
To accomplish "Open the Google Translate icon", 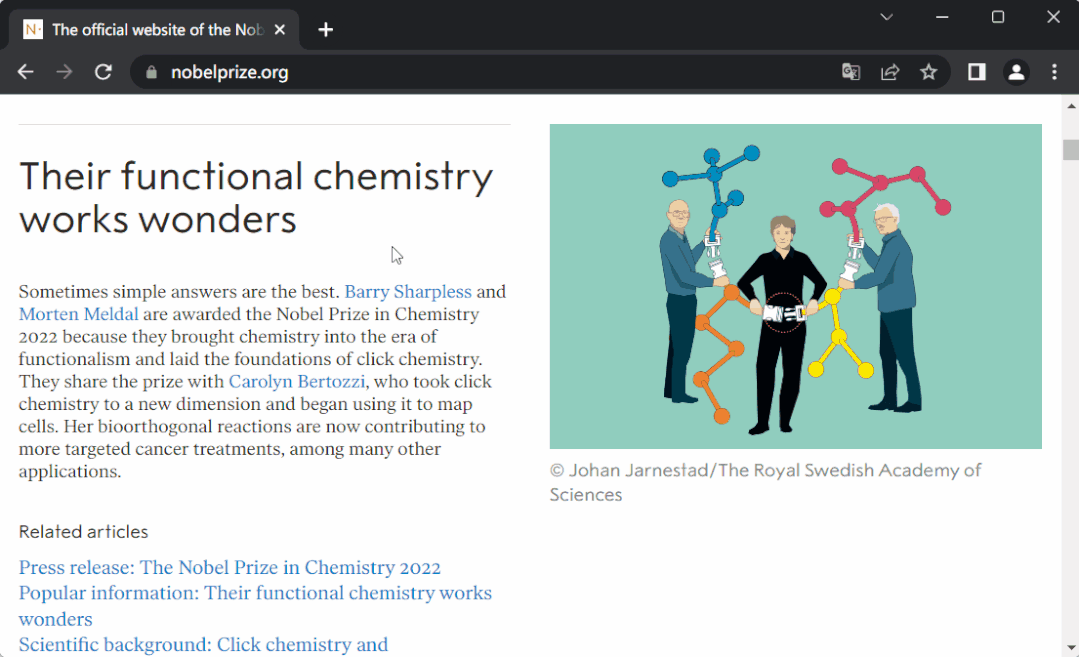I will pyautogui.click(x=851, y=72).
